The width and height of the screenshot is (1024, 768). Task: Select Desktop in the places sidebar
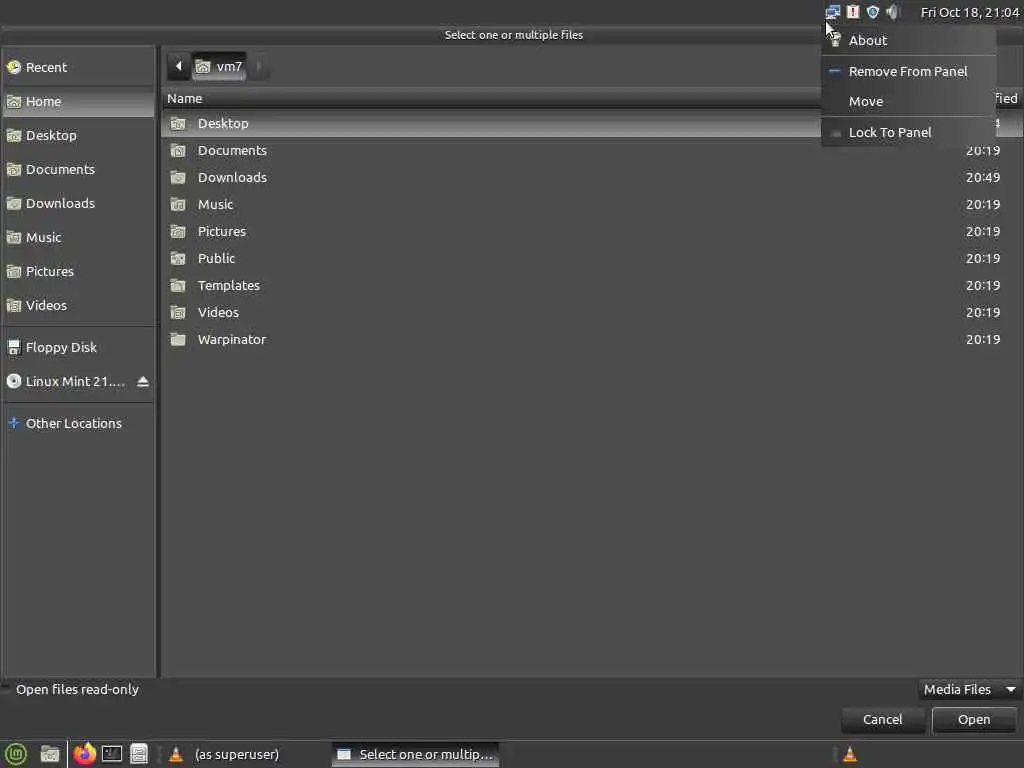tap(78, 135)
